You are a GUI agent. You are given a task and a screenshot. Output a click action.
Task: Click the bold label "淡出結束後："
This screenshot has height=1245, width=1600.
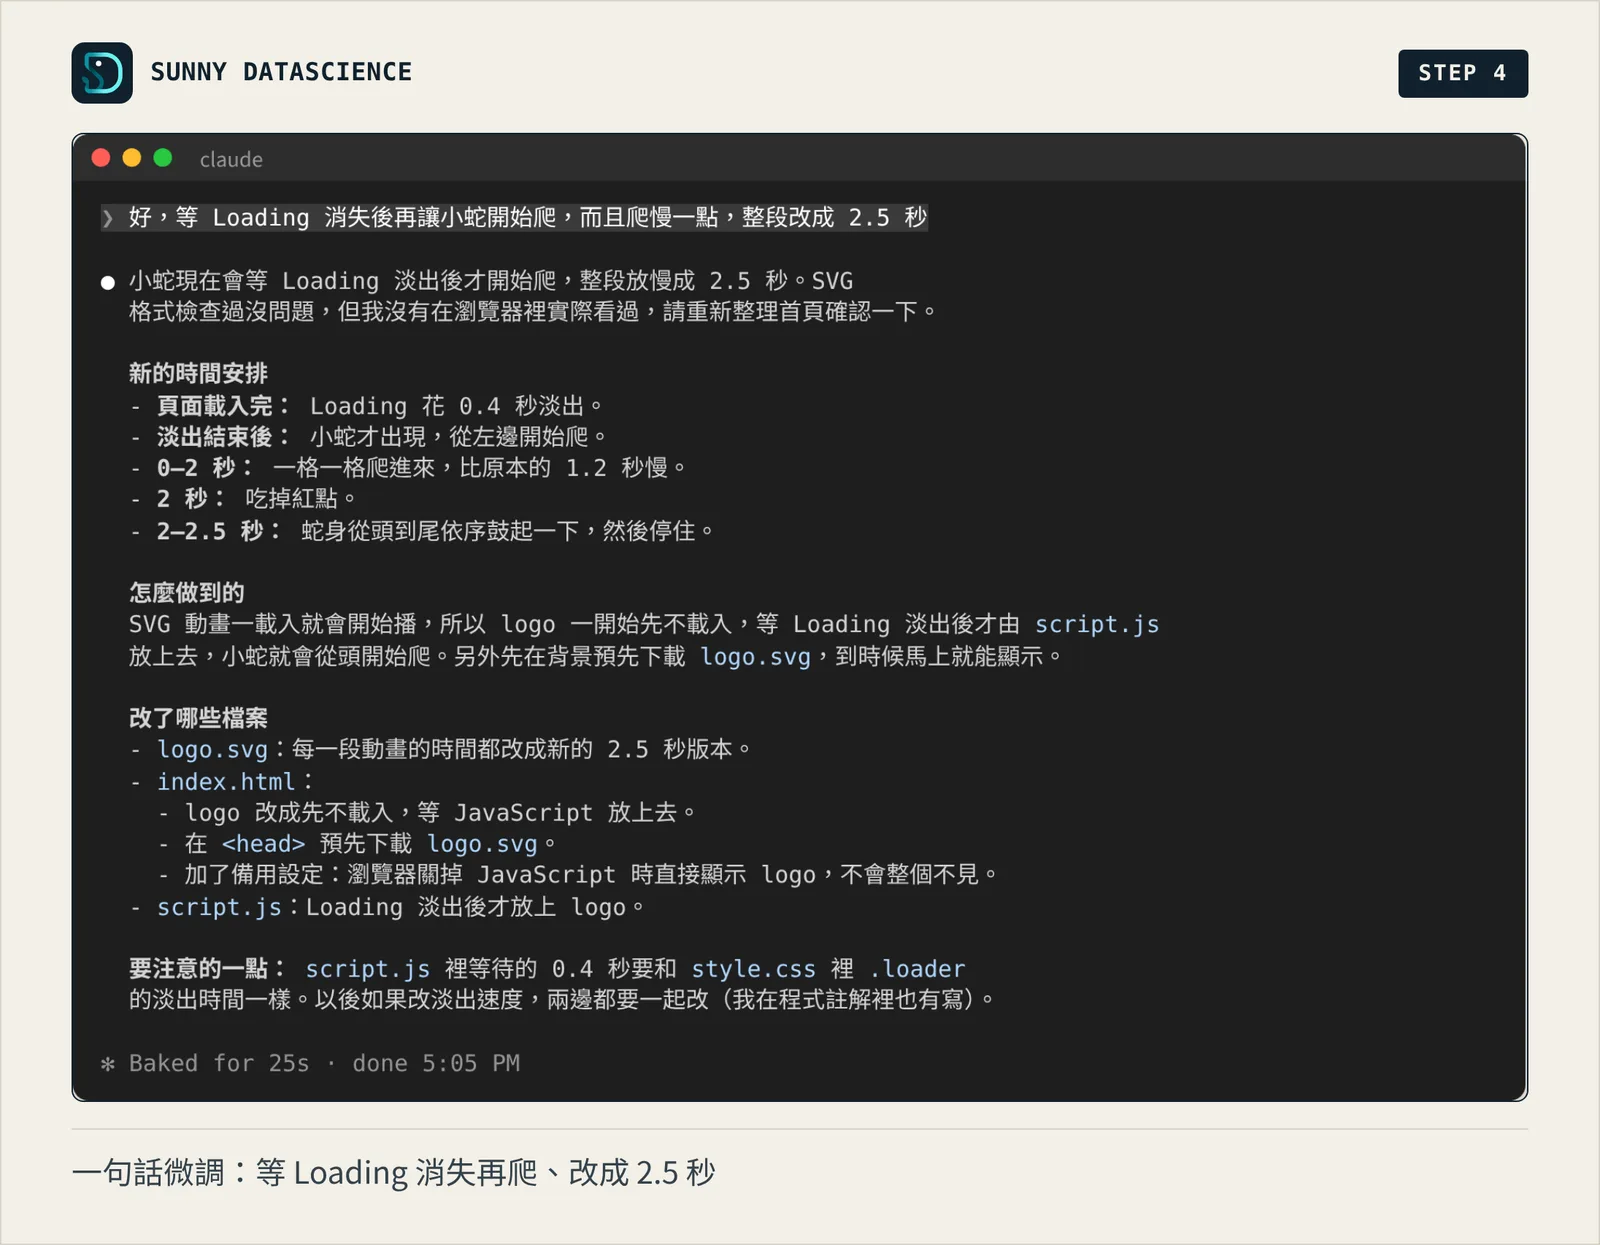[225, 437]
